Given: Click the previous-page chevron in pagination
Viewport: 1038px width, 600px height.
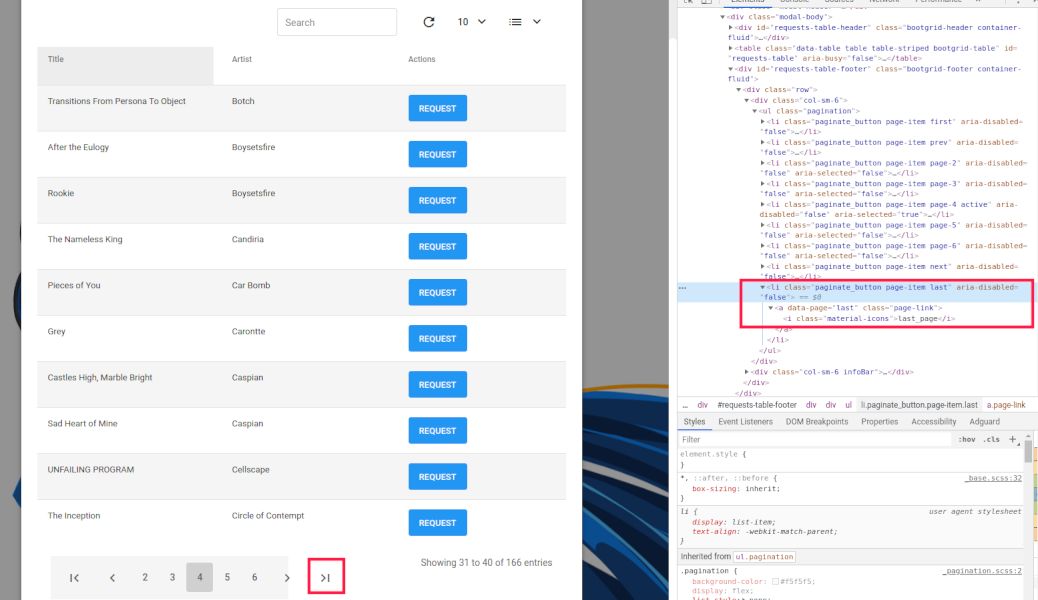Looking at the screenshot, I should 112,577.
